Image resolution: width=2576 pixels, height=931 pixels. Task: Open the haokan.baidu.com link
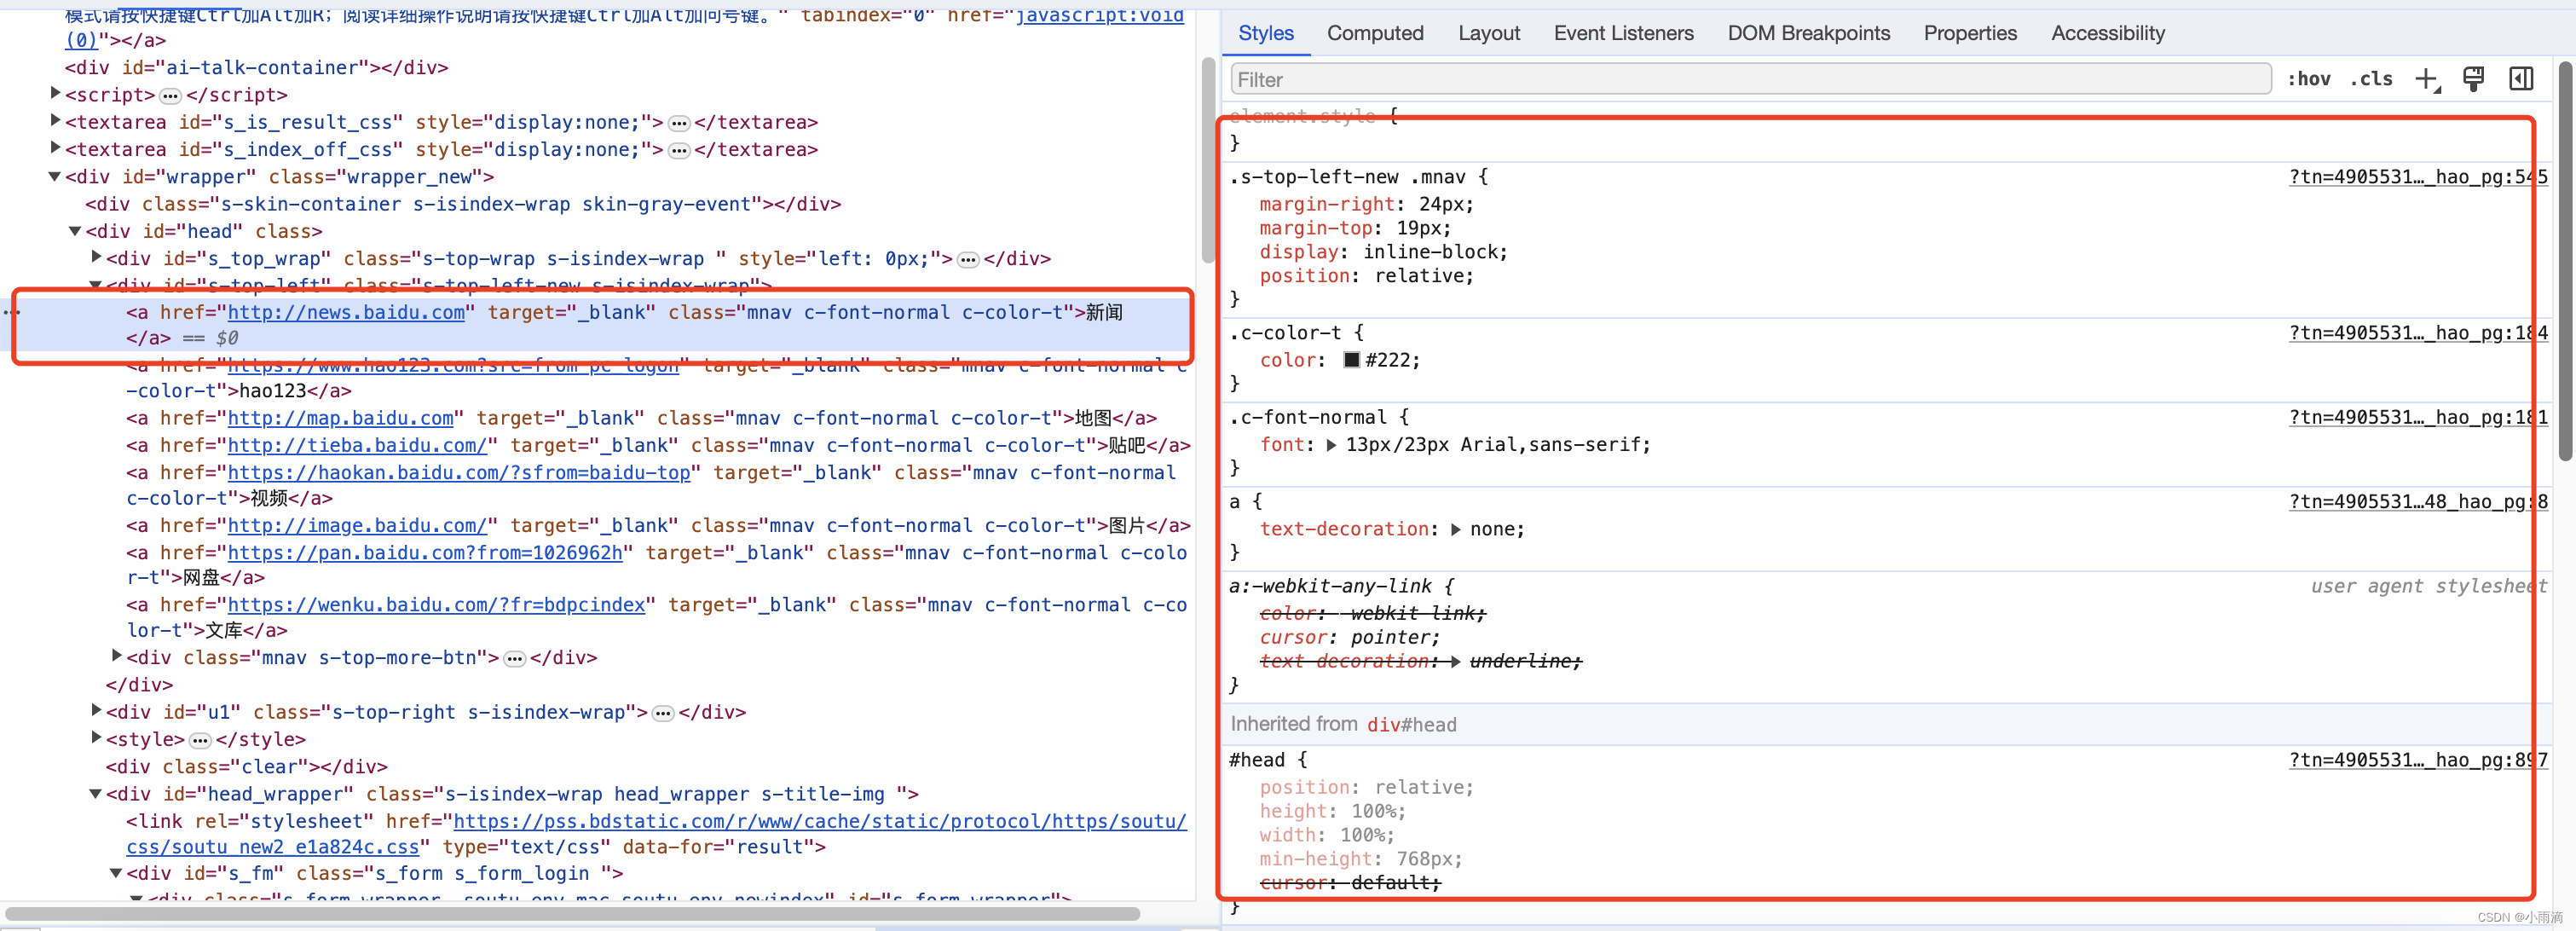click(459, 472)
